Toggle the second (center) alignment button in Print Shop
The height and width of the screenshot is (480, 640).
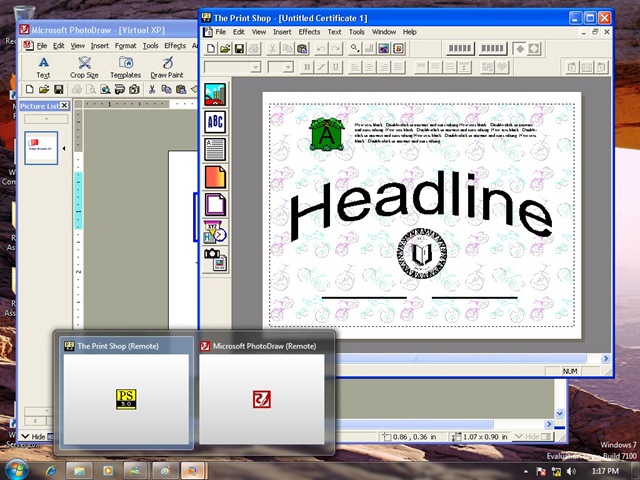[369, 67]
